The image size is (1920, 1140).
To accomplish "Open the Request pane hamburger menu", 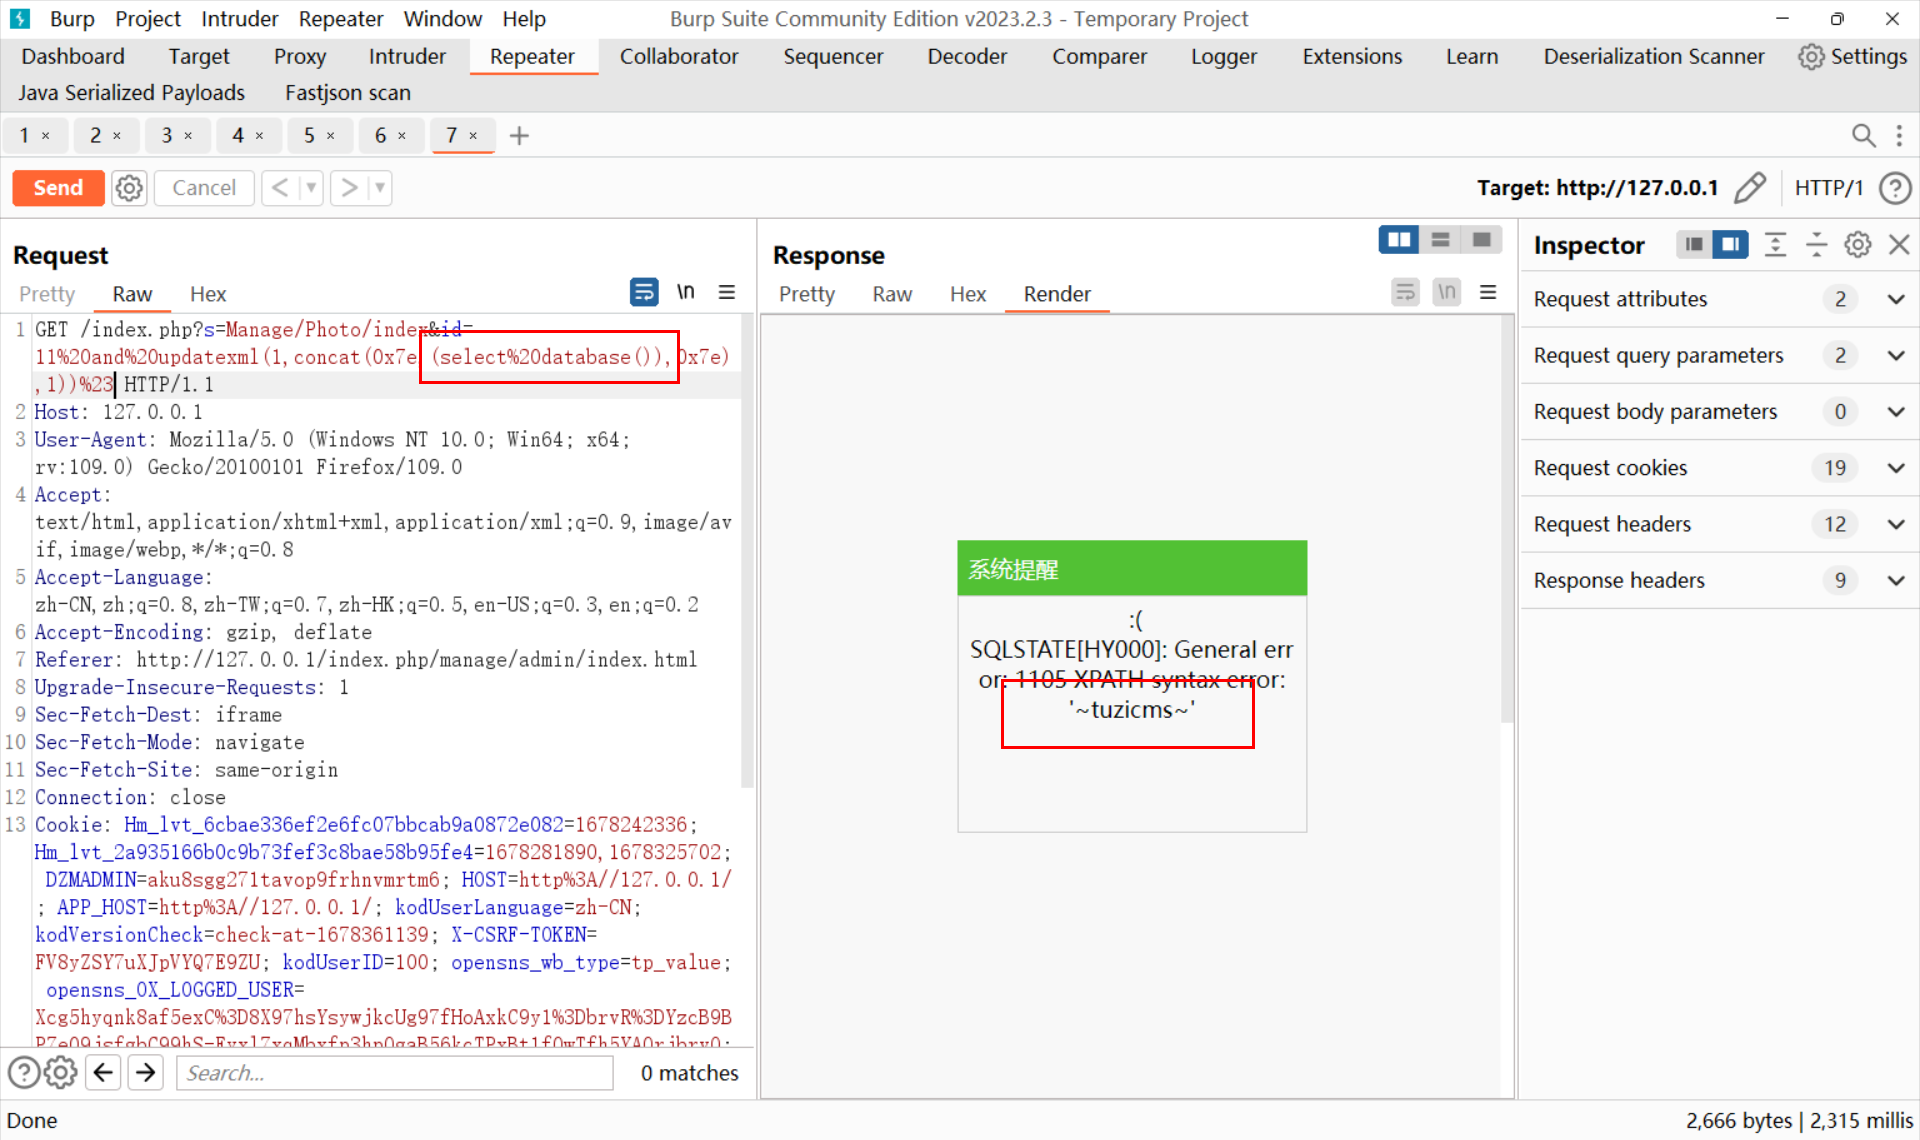I will (x=728, y=292).
